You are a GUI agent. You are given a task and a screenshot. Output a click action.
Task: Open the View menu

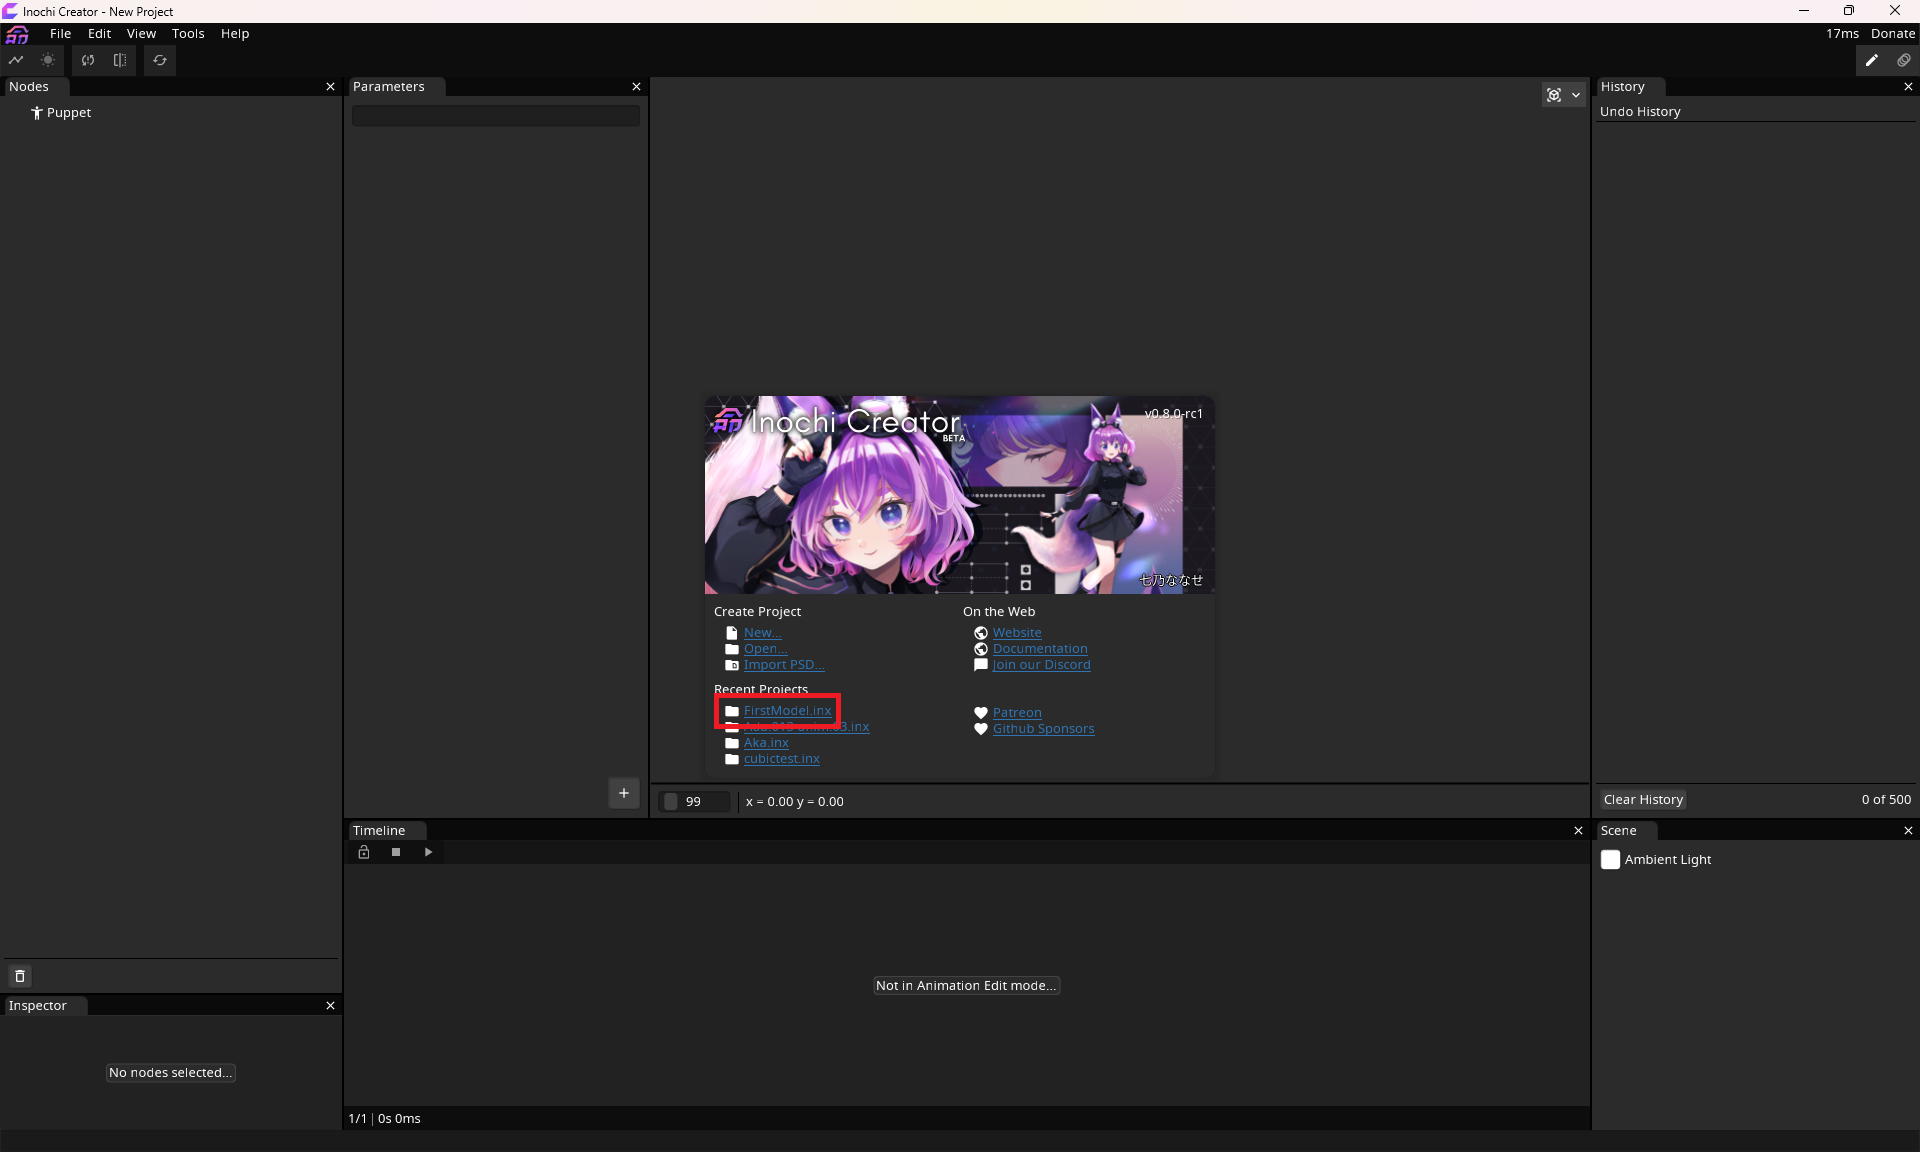point(141,34)
